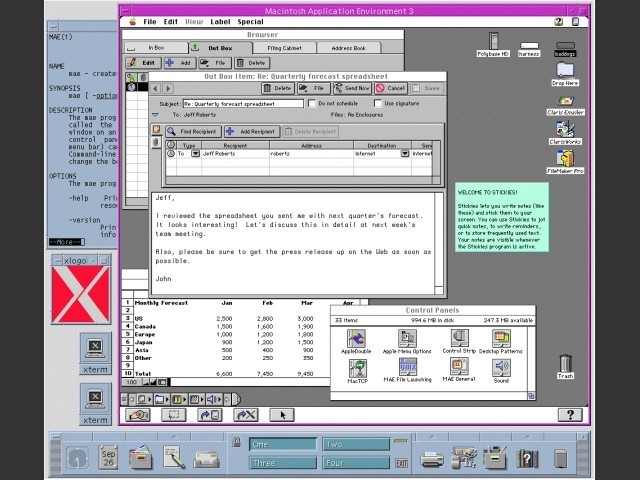Open the Label menu
The height and width of the screenshot is (480, 640).
tap(220, 22)
